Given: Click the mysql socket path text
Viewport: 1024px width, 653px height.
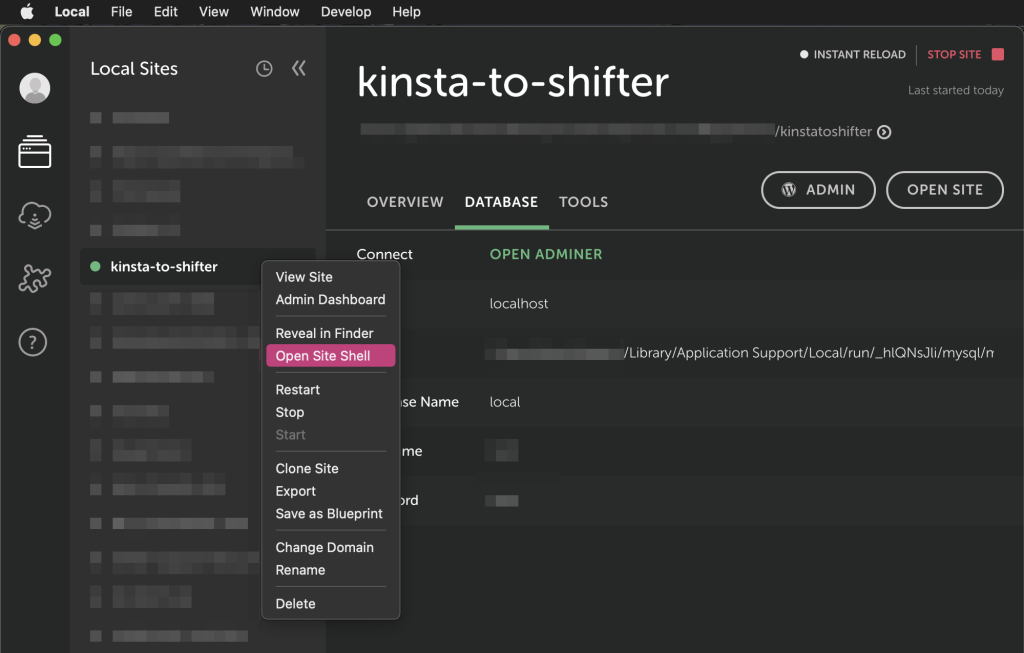Looking at the screenshot, I should pyautogui.click(x=808, y=353).
